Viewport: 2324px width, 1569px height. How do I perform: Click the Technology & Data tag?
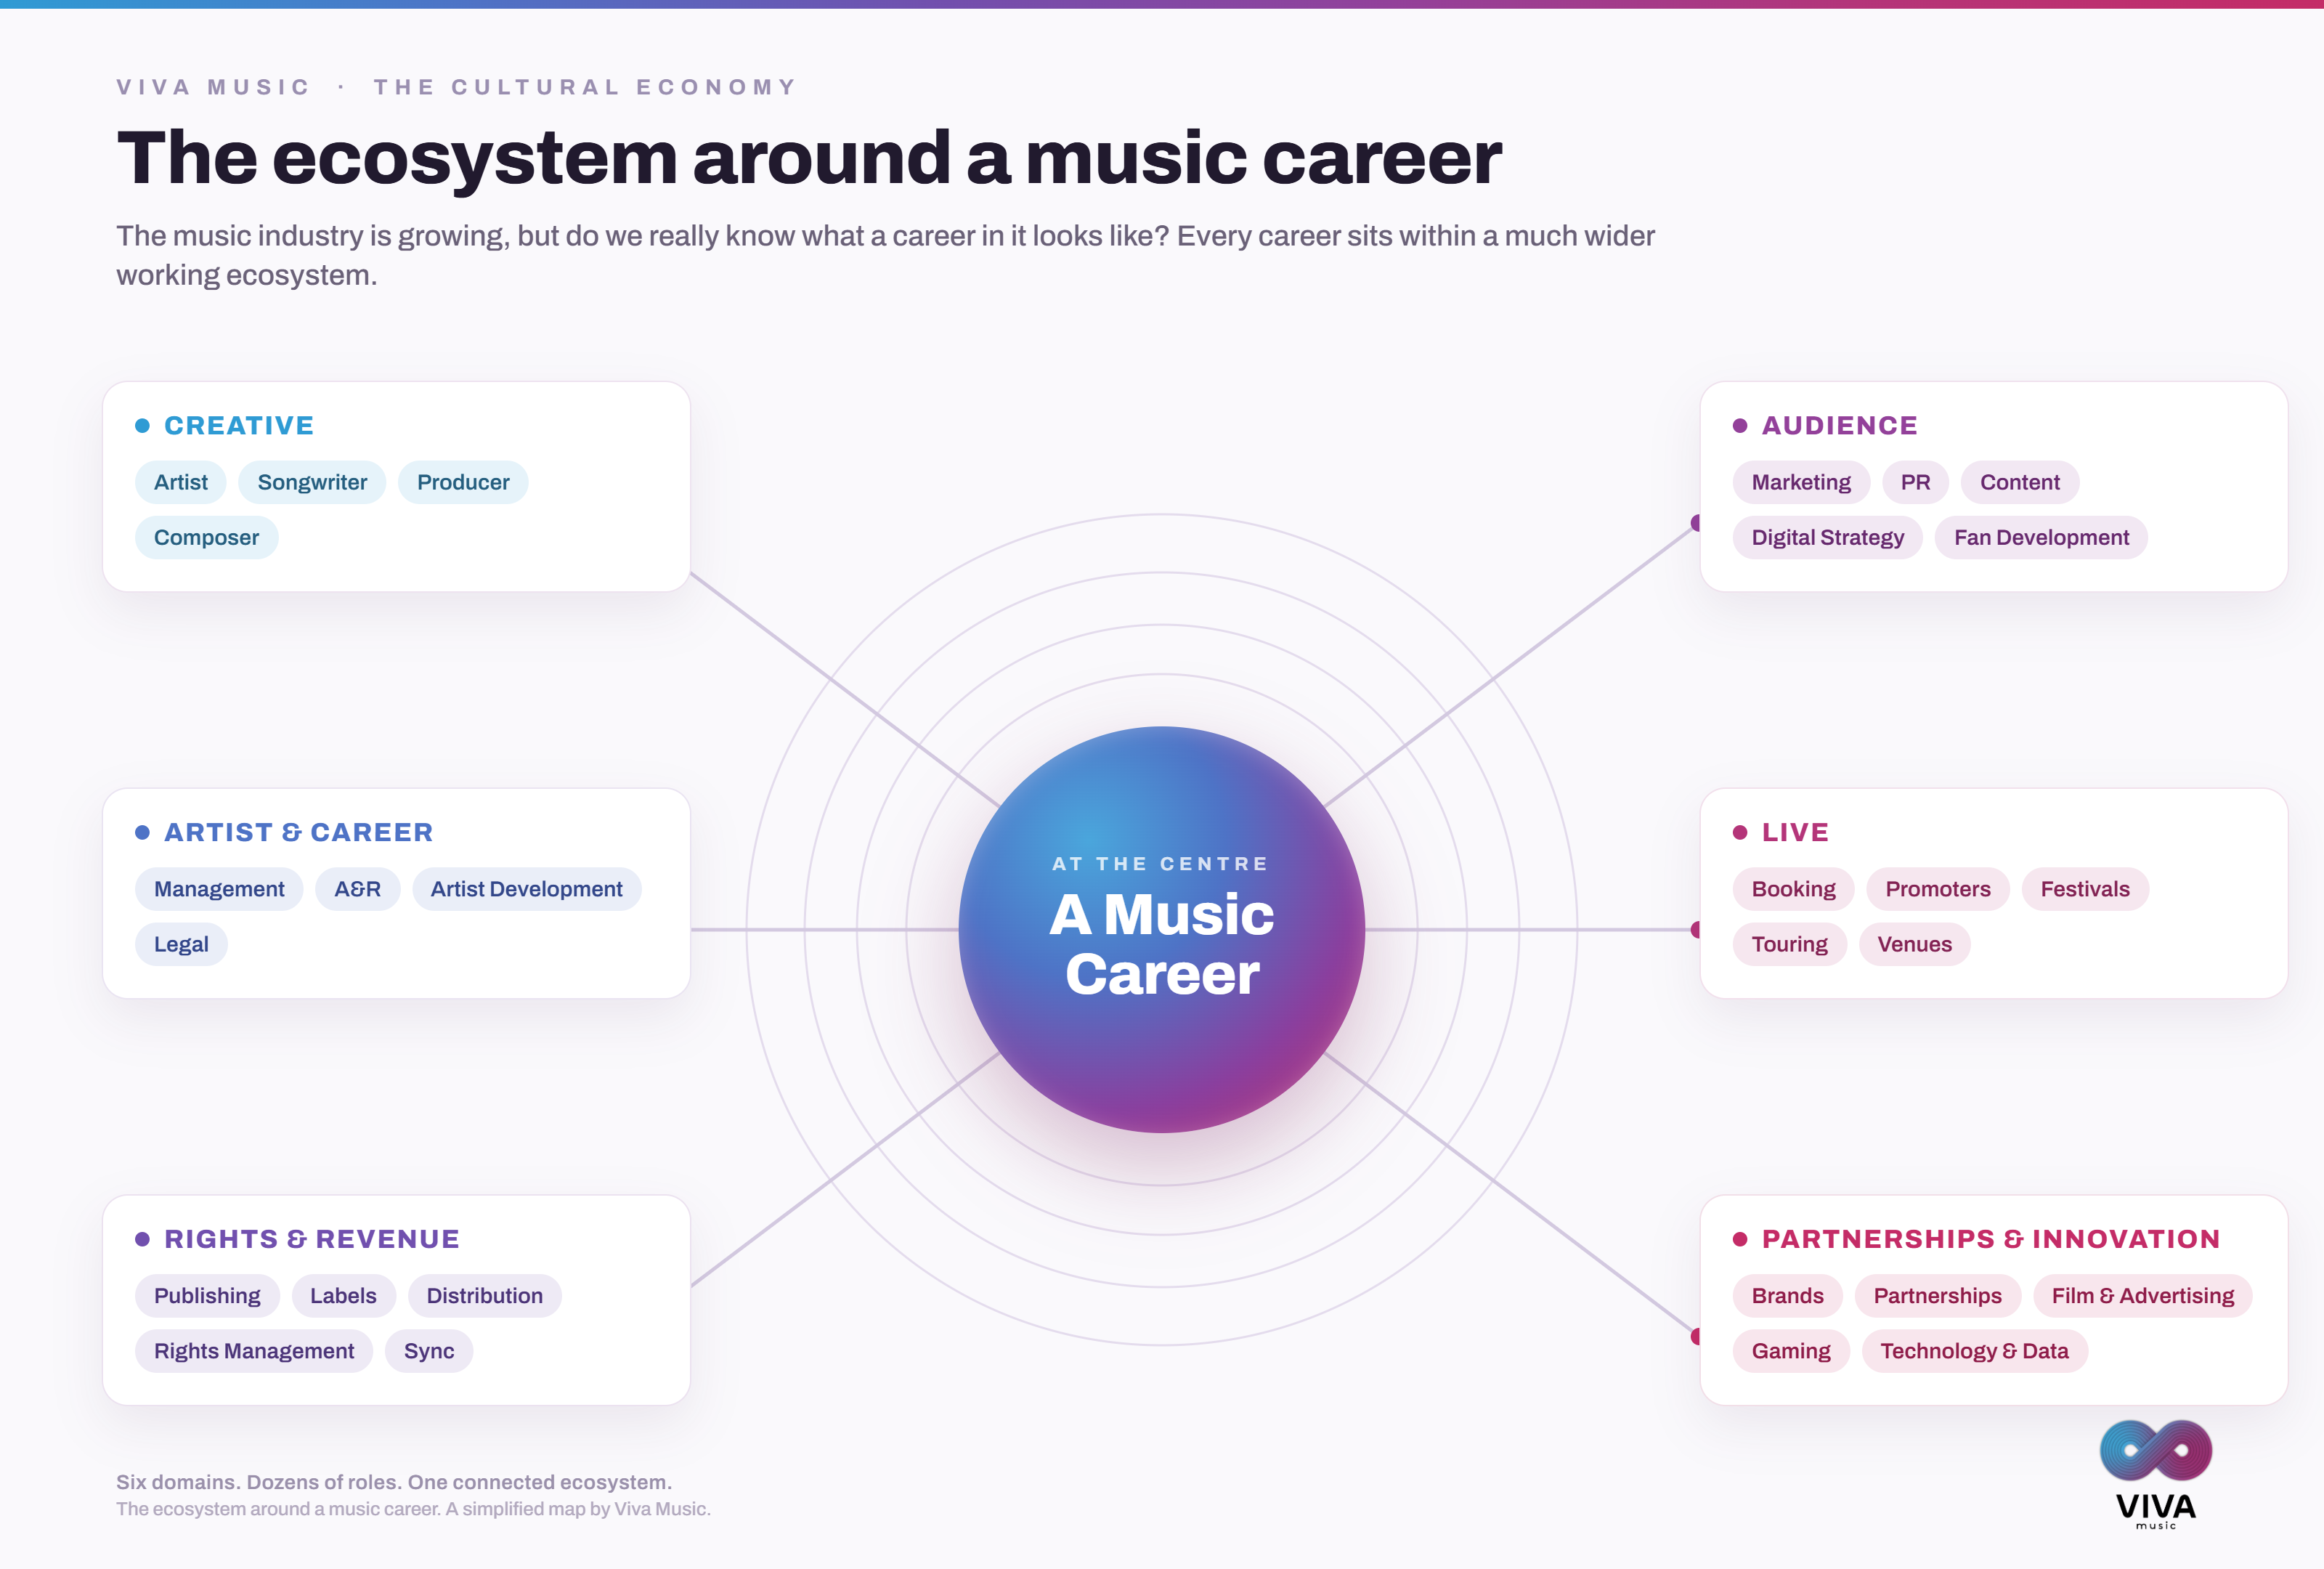coord(1974,1351)
